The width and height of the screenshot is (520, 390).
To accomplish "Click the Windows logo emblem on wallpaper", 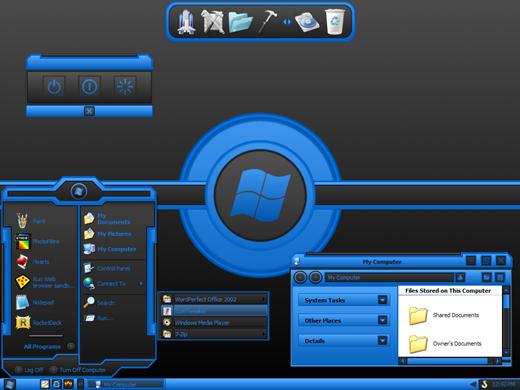I will point(260,195).
